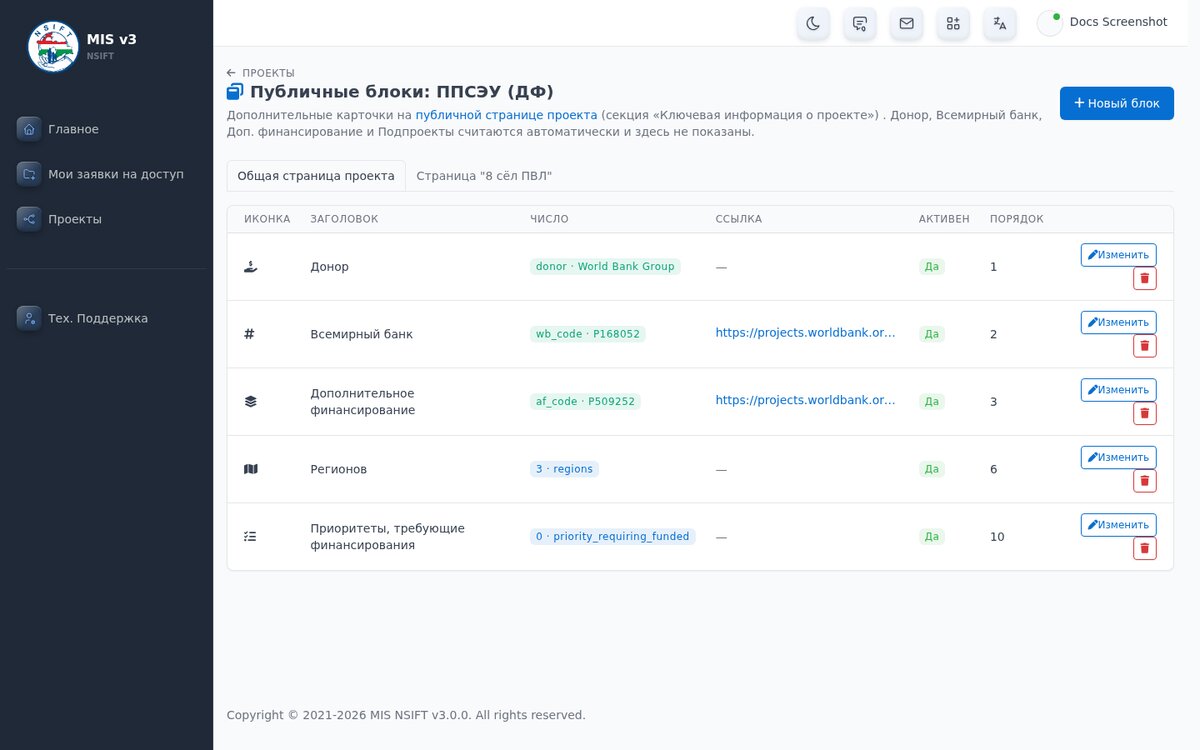Click the map icon in Регионов row

tap(251, 469)
